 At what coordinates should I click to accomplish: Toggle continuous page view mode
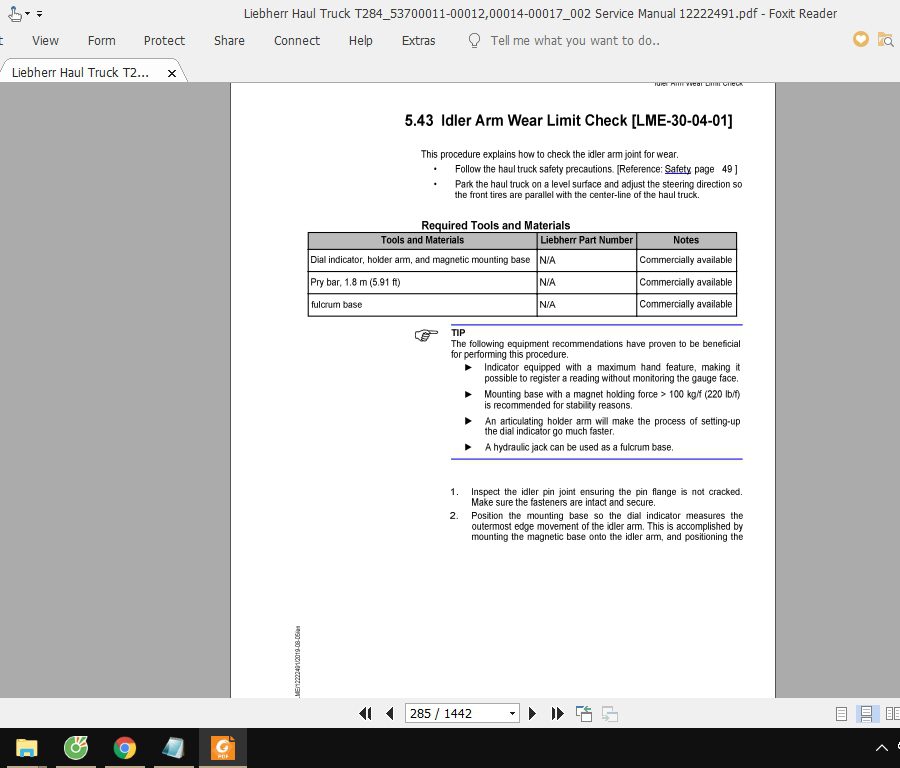(866, 714)
